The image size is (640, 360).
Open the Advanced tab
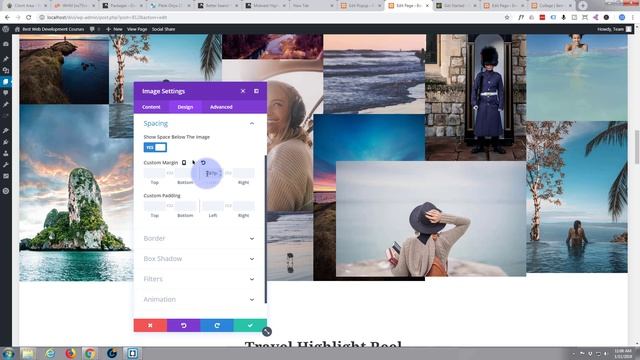(x=221, y=107)
